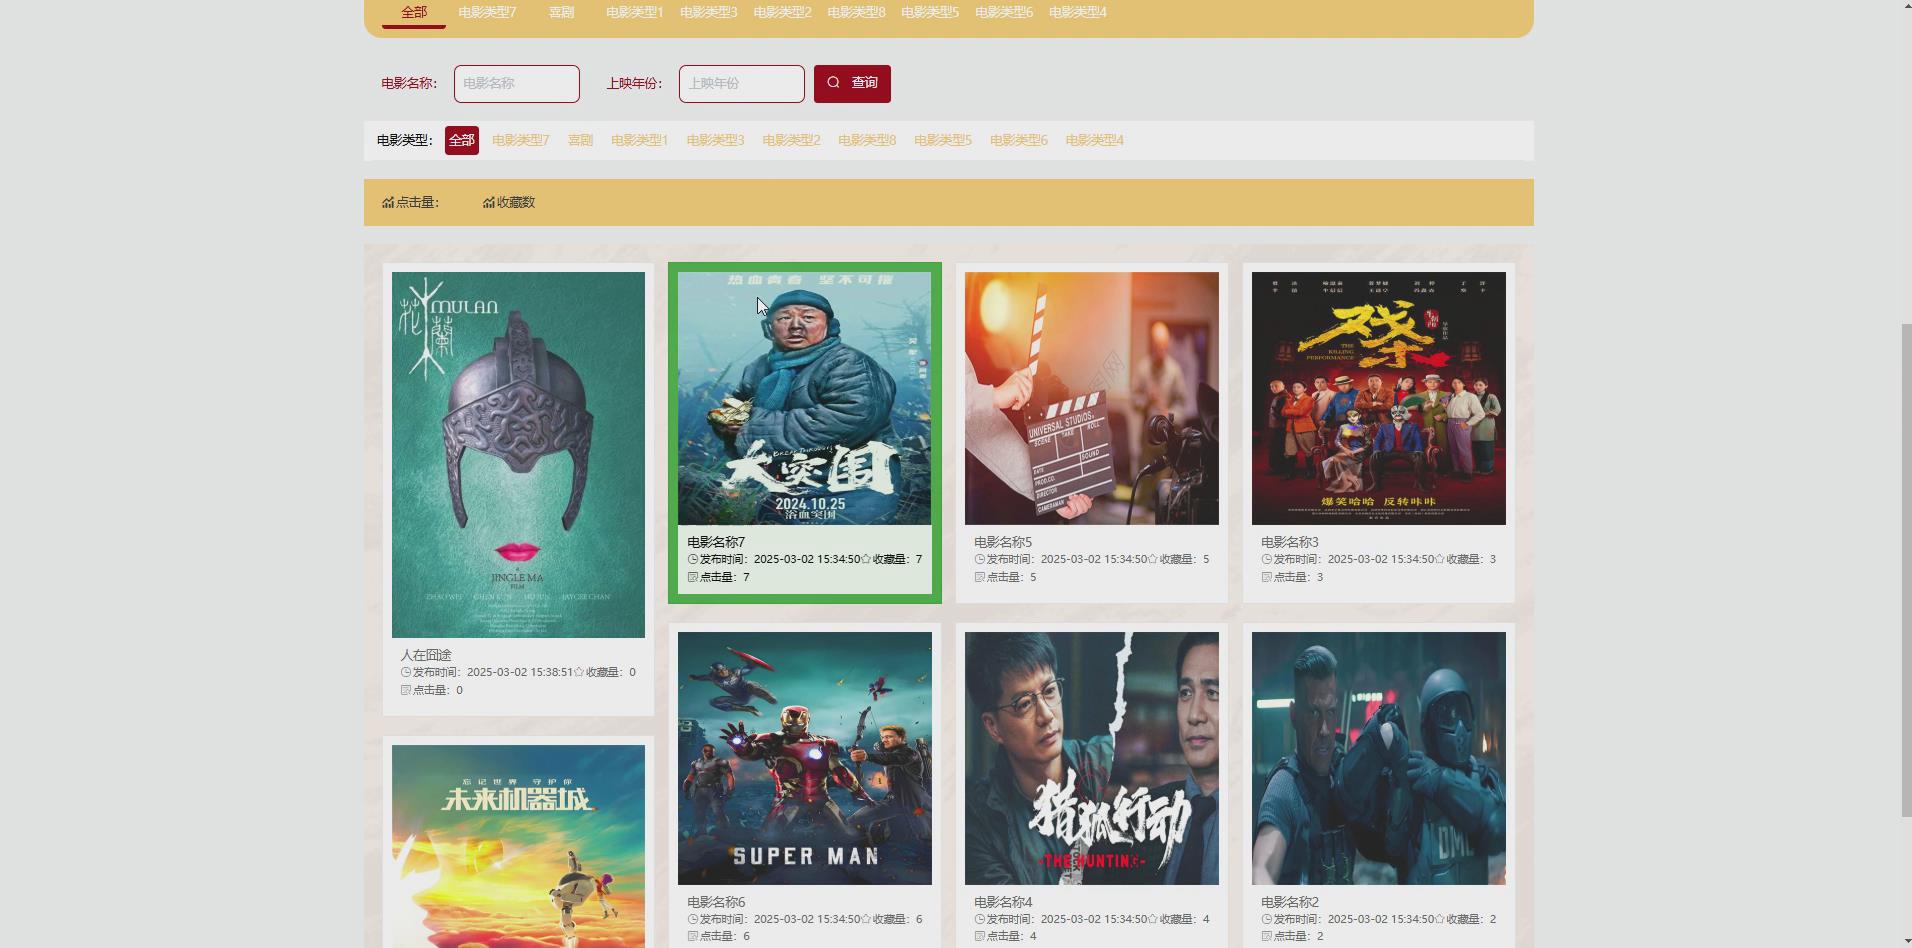Click the movie title 电影名称2
This screenshot has width=1912, height=948.
pos(1290,902)
